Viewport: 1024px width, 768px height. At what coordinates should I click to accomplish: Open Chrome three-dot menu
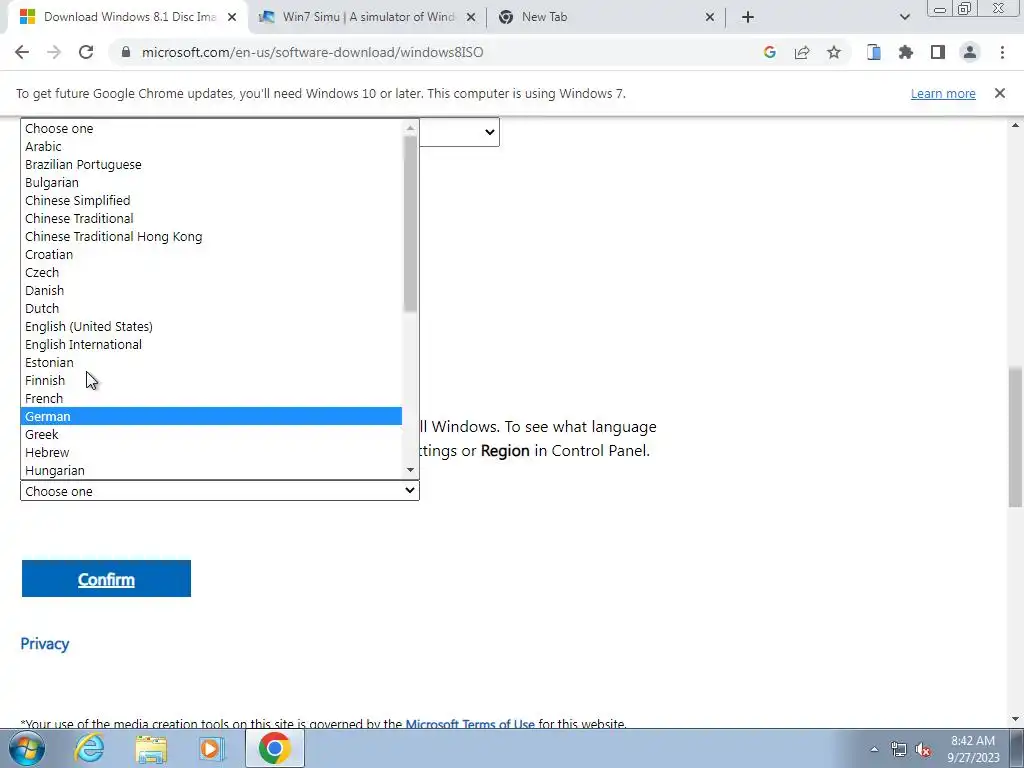1002,52
